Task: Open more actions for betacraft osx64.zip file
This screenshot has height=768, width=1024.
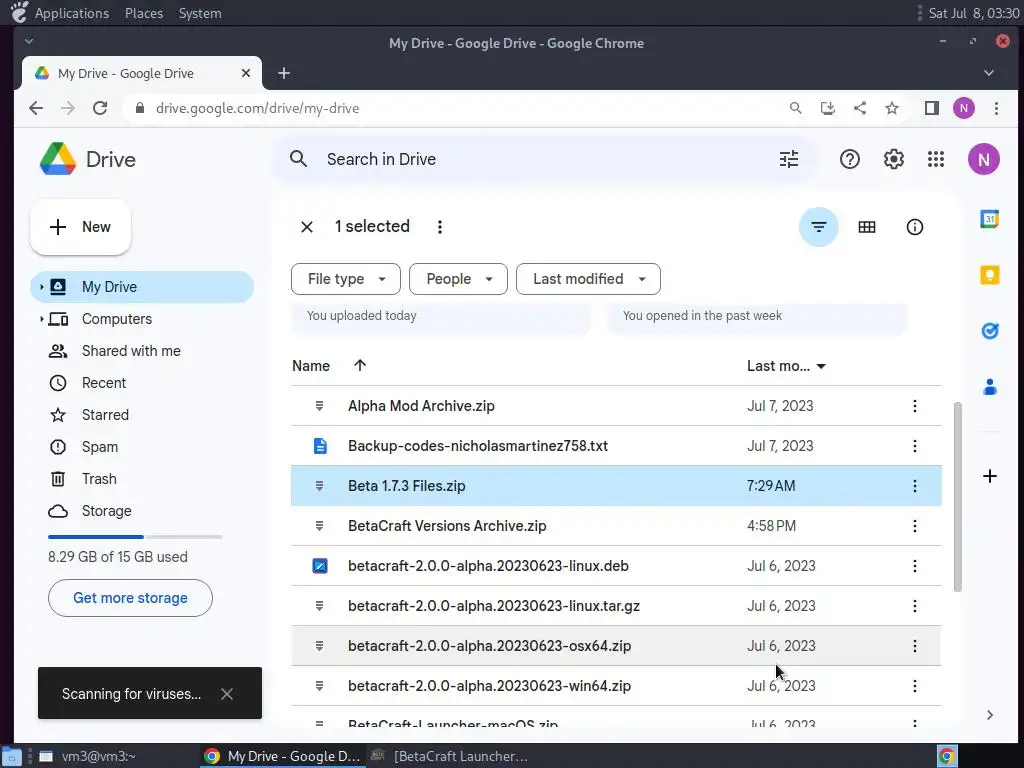Action: (914, 646)
